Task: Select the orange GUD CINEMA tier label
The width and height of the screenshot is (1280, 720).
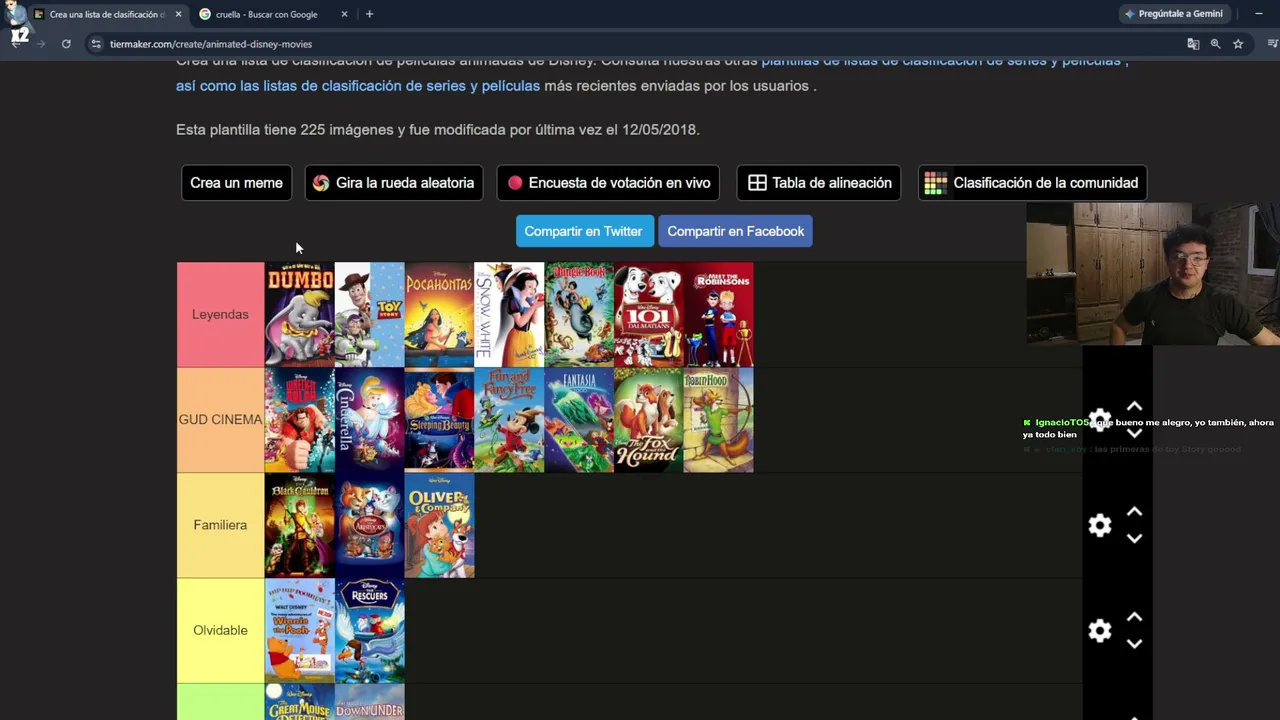Action: (x=220, y=420)
